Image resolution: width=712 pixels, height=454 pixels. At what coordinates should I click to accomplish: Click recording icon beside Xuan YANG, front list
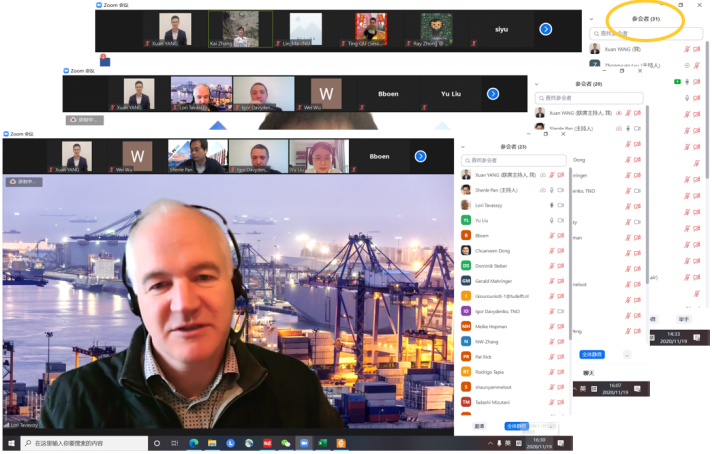(543, 175)
